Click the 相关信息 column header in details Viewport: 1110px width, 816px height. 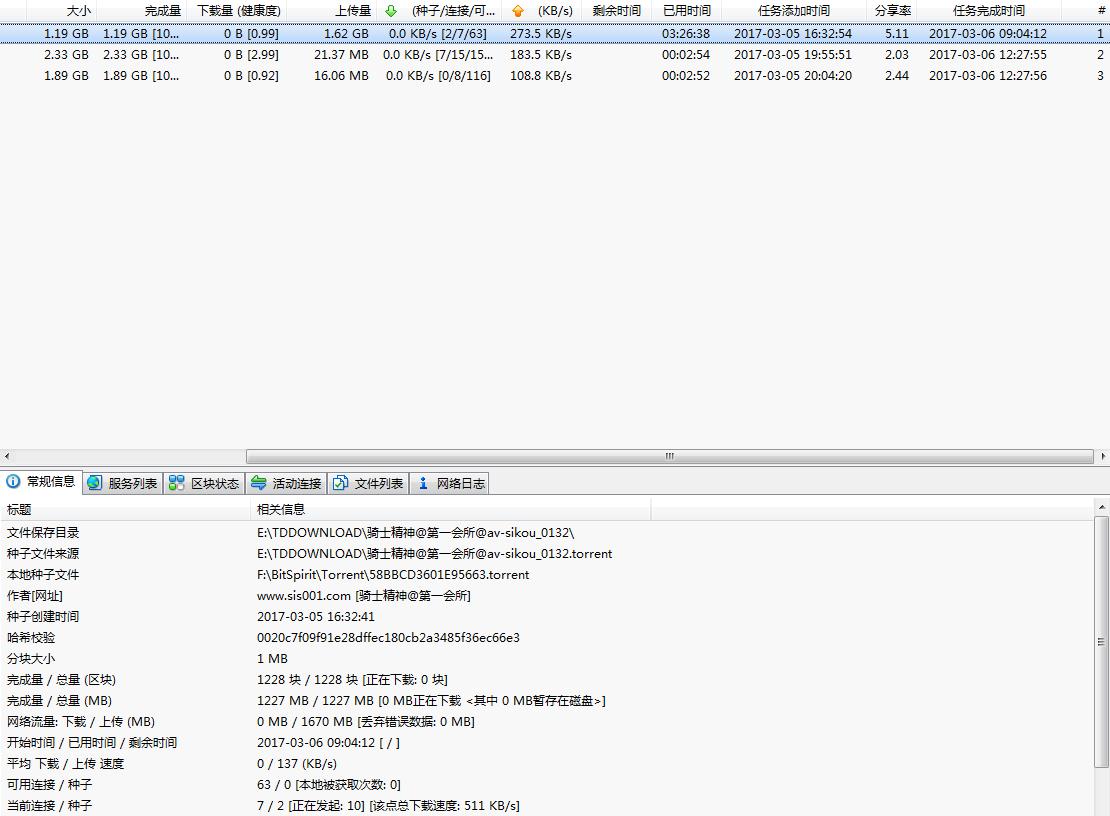pyautogui.click(x=281, y=510)
